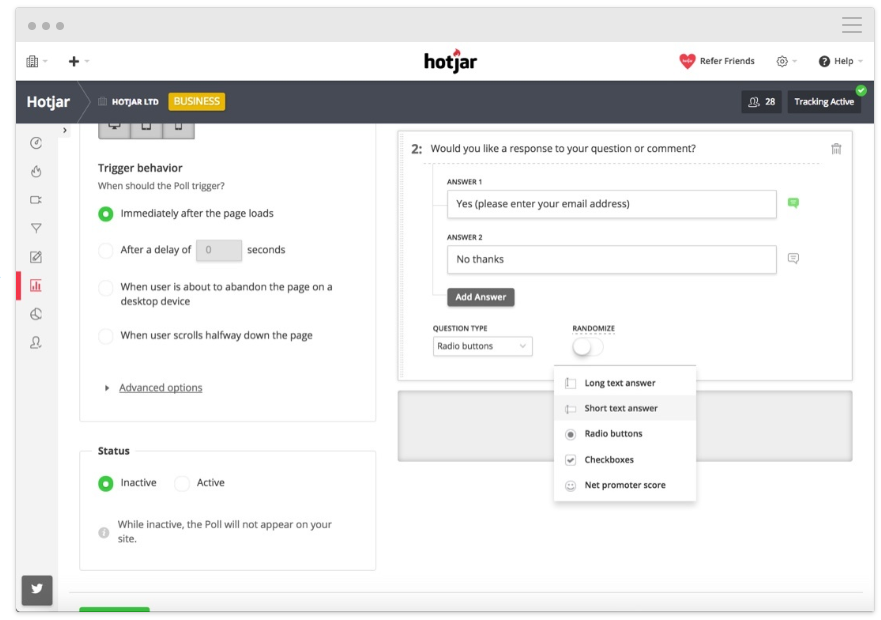881x620 pixels.
Task: Open Surveys pie icon in sidebar
Action: pyautogui.click(x=36, y=314)
